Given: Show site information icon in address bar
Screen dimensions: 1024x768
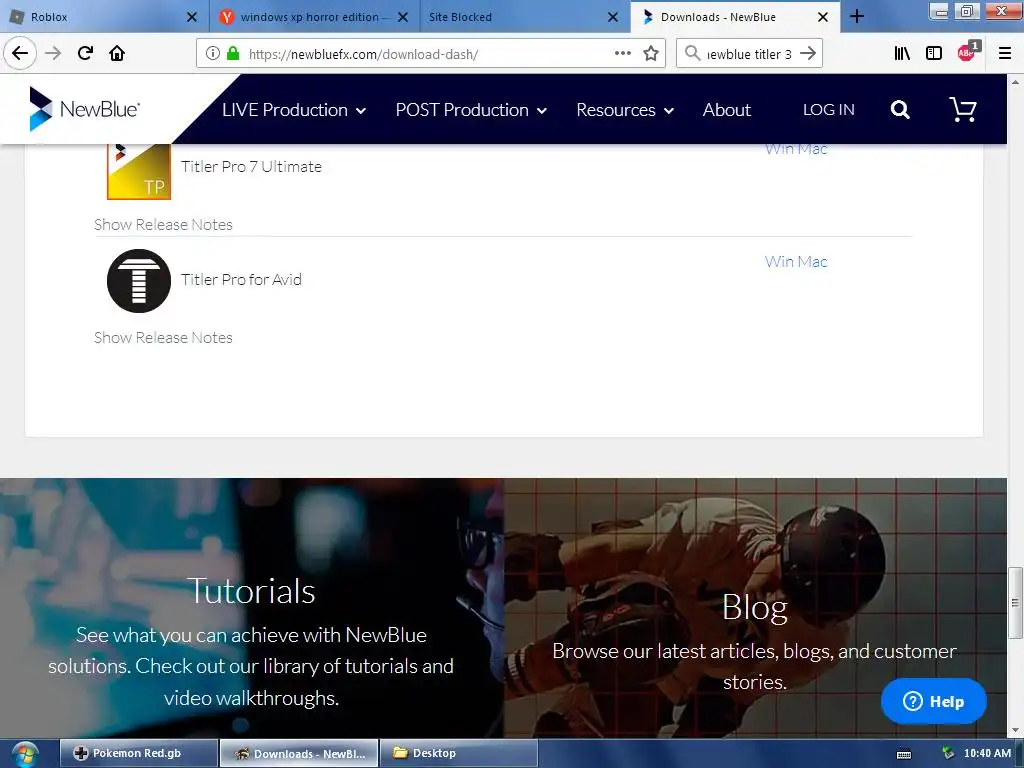Looking at the screenshot, I should (212, 53).
